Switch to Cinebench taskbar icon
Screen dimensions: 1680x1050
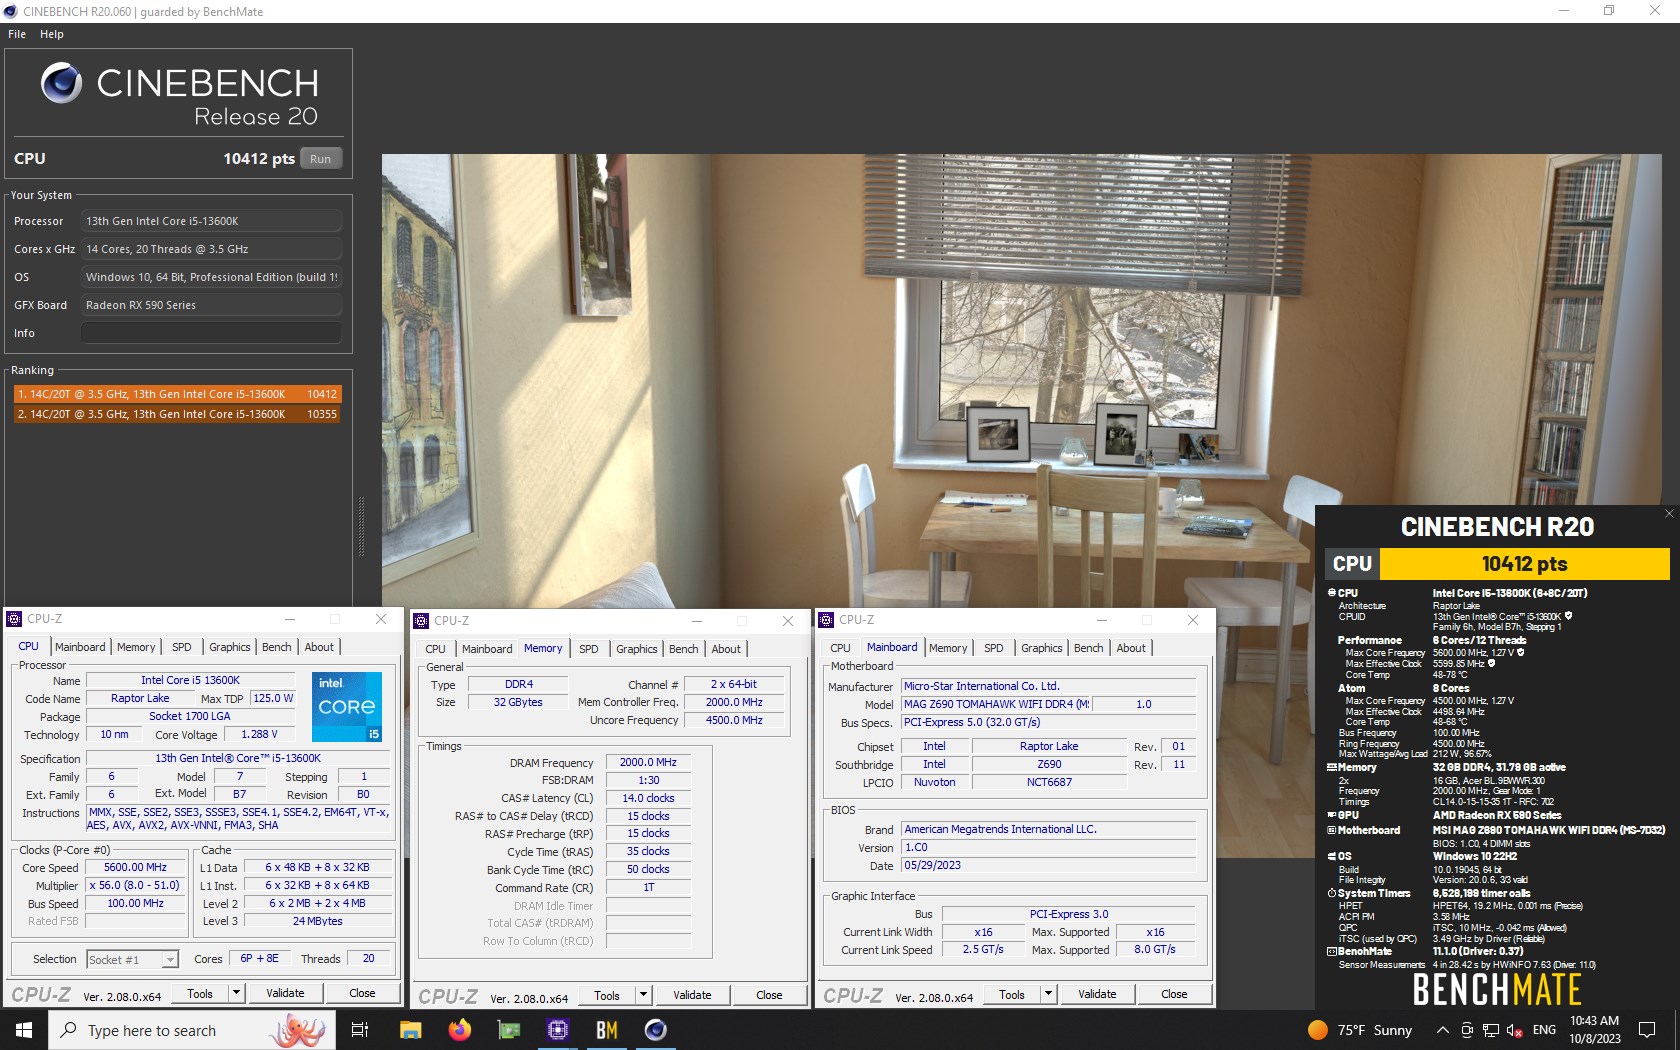pos(656,1030)
